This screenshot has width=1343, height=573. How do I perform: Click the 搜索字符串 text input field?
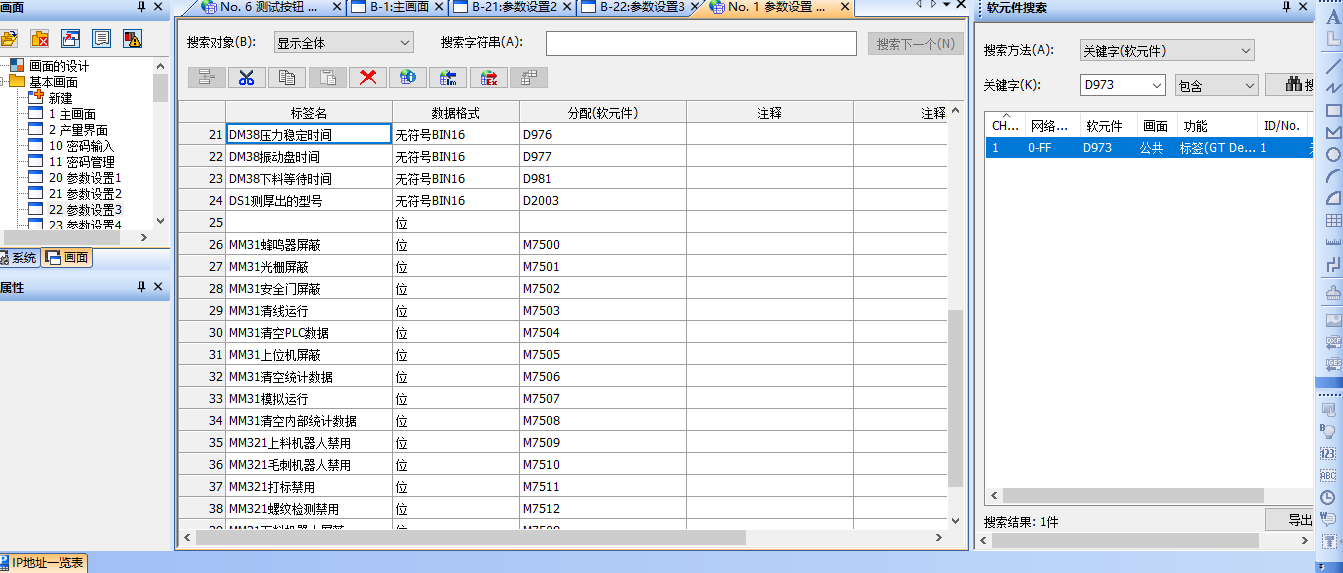coord(700,44)
